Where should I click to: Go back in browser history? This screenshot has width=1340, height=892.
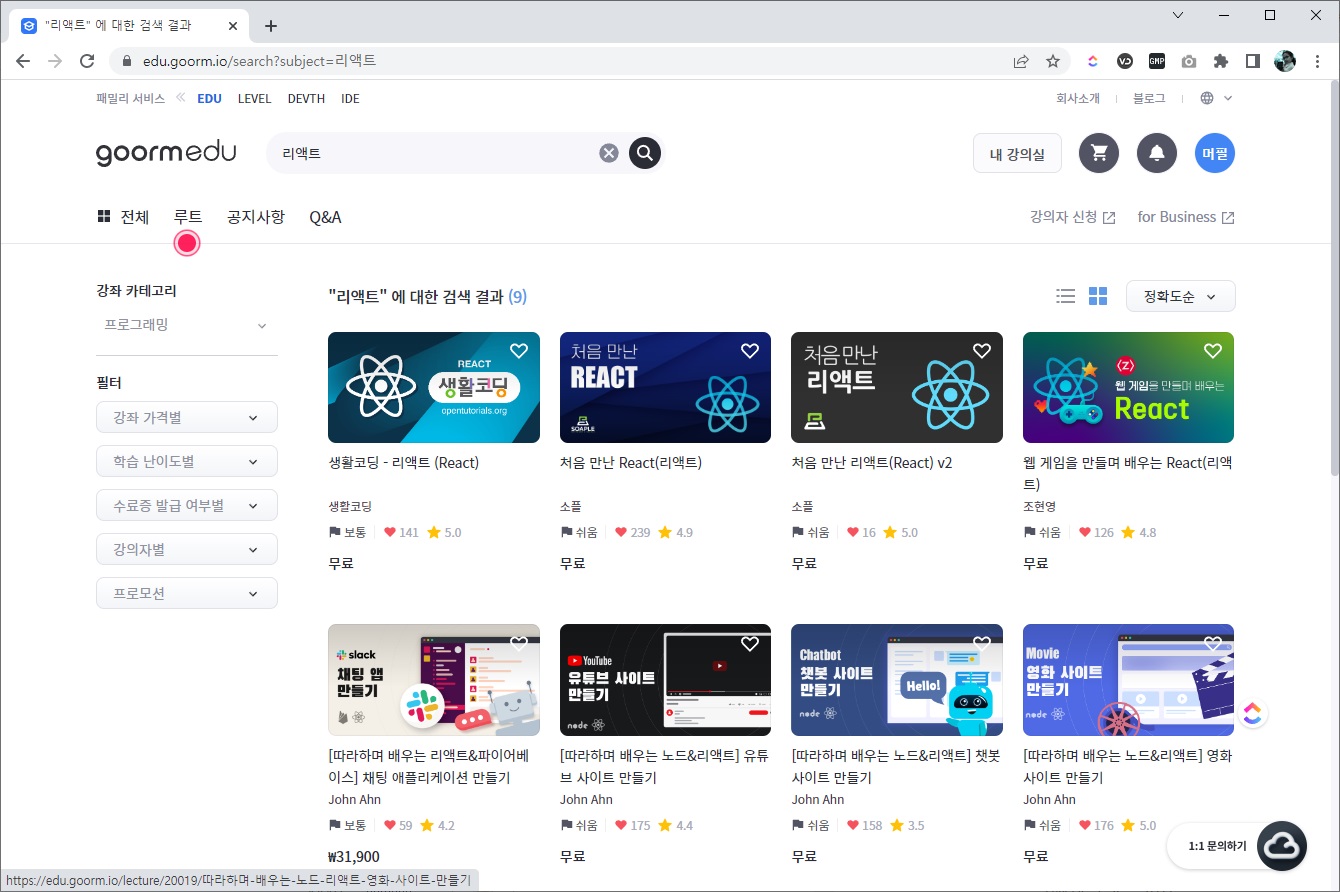click(22, 61)
